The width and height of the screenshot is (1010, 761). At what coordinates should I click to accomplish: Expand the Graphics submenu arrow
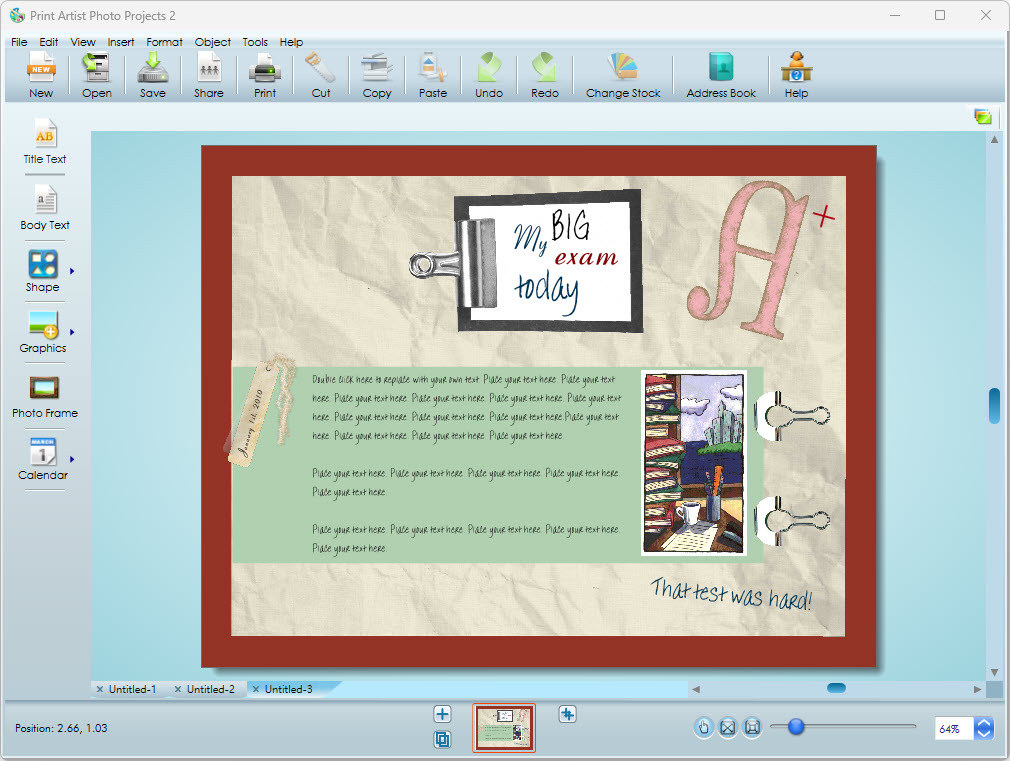72,331
